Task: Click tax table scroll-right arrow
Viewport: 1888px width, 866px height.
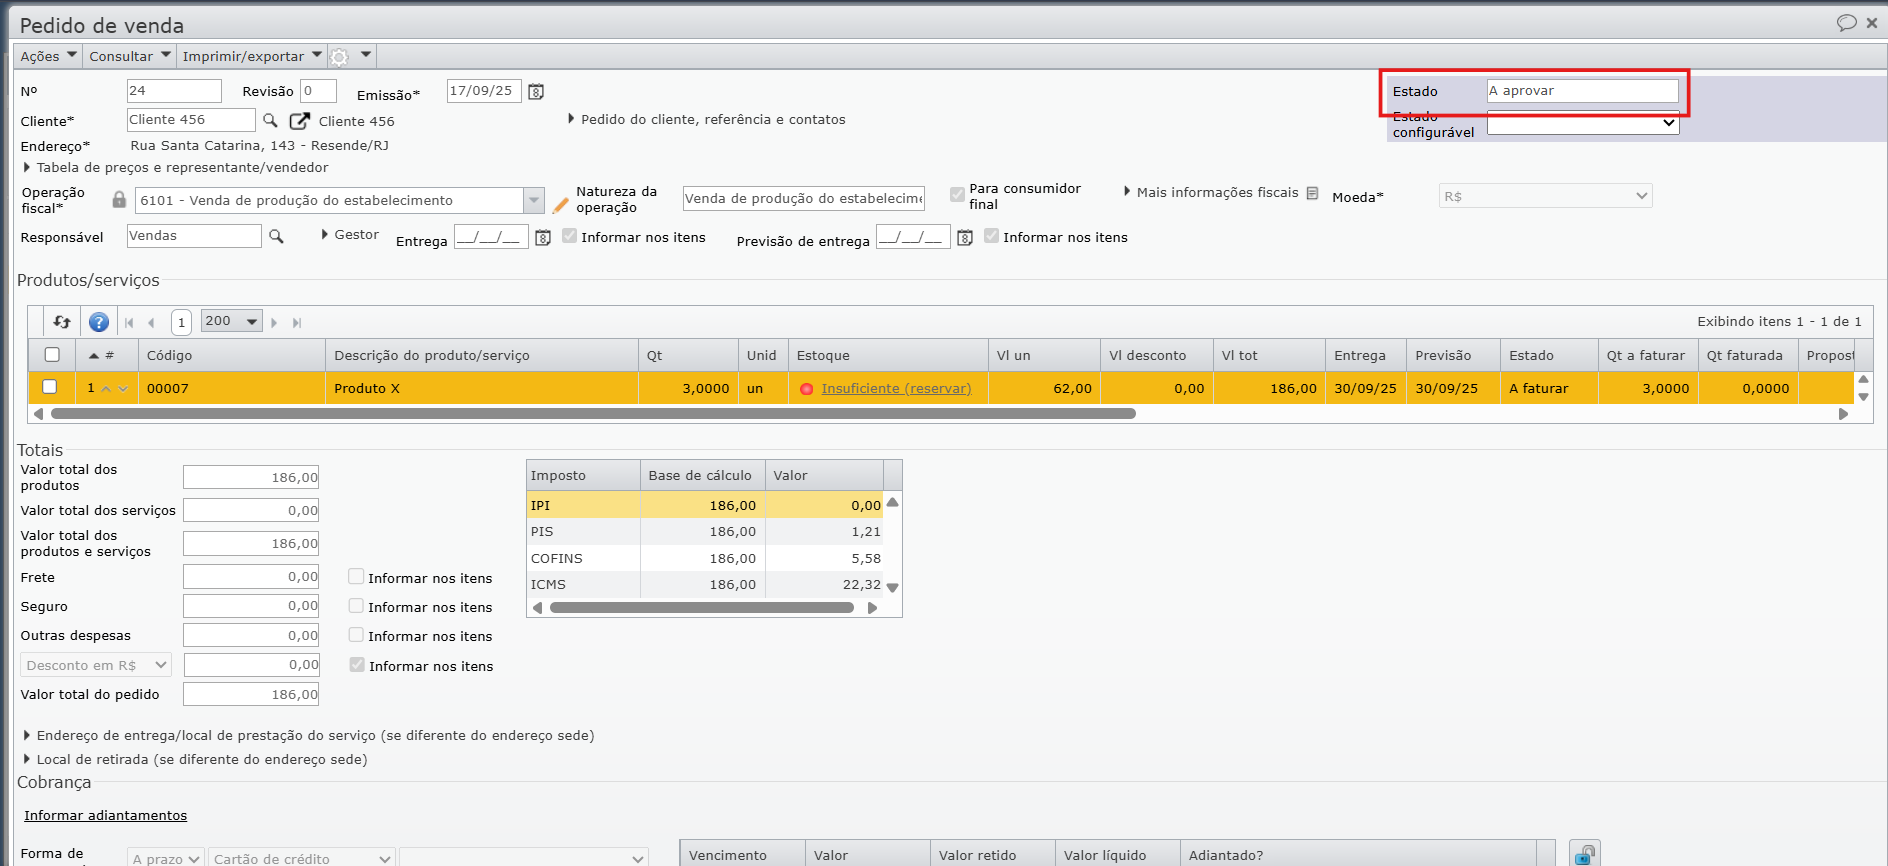Action: coord(872,608)
